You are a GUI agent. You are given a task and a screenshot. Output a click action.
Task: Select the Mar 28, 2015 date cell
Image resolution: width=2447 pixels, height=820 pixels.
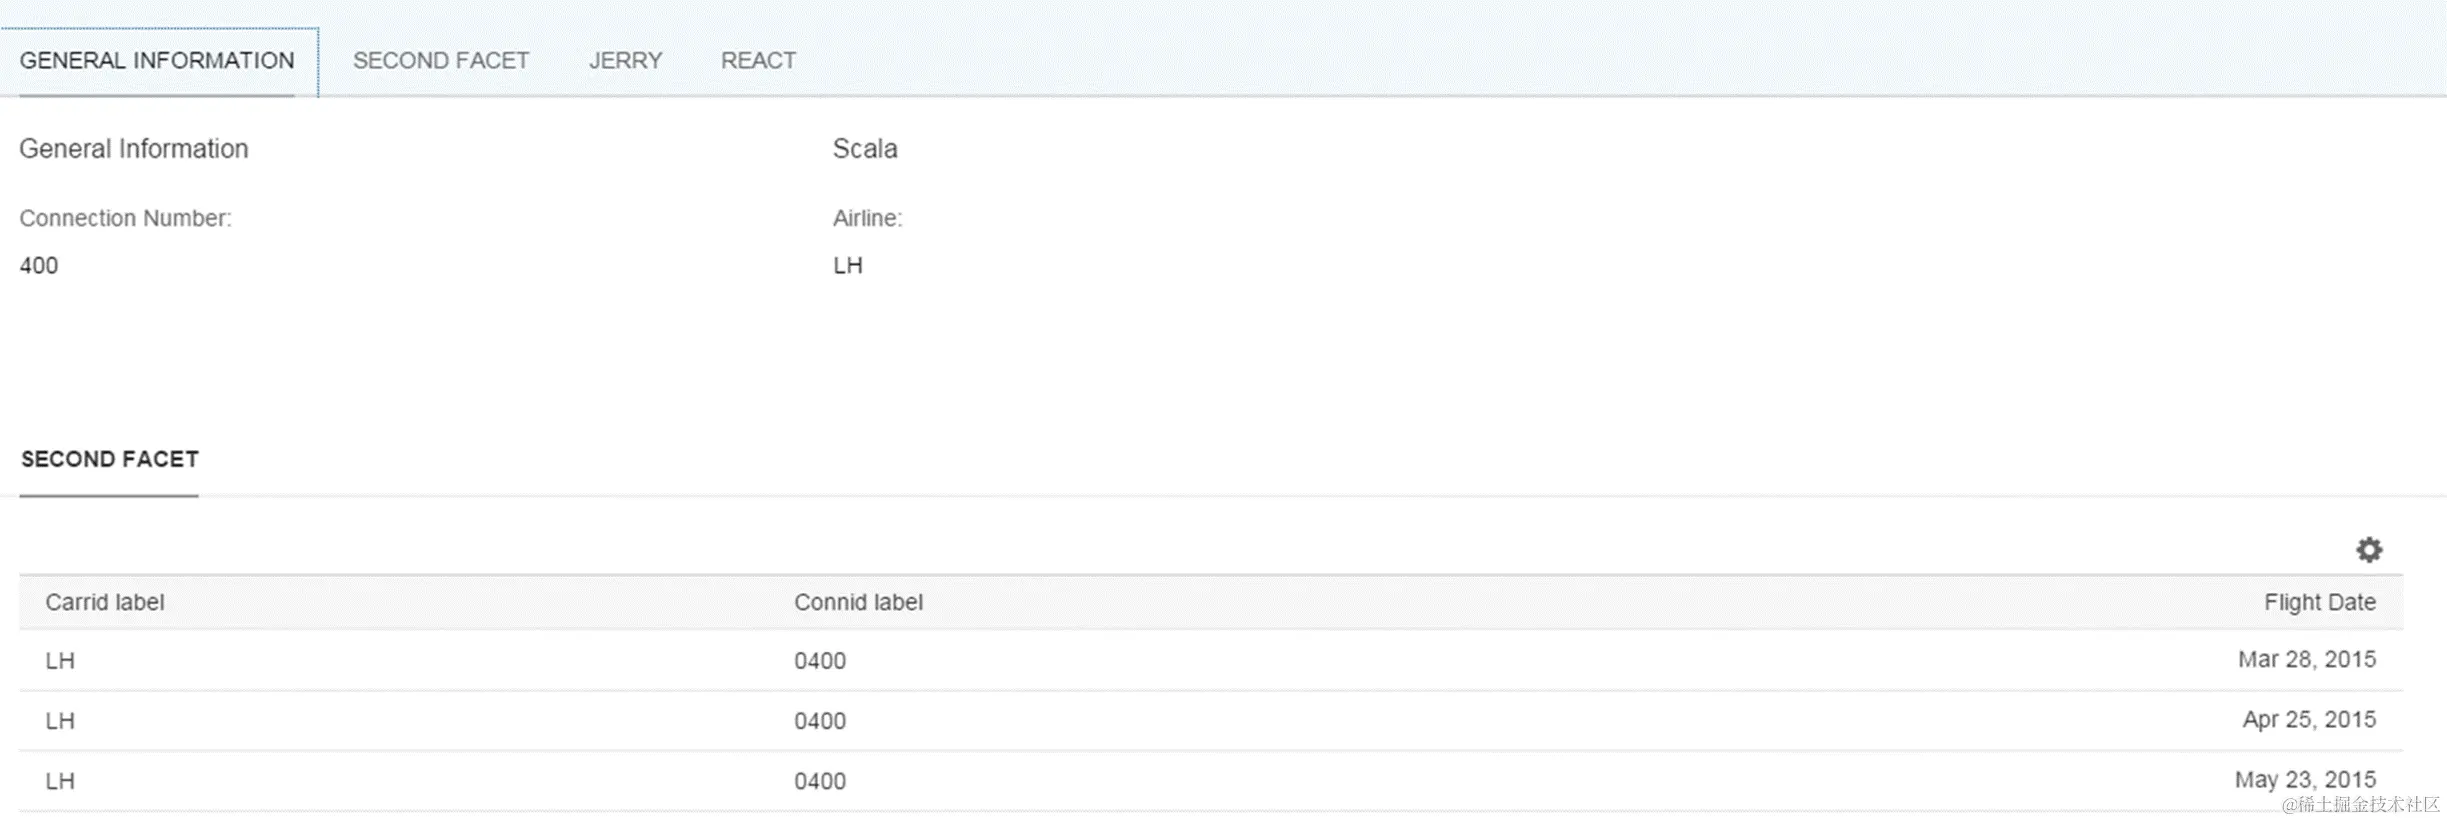tap(2307, 660)
